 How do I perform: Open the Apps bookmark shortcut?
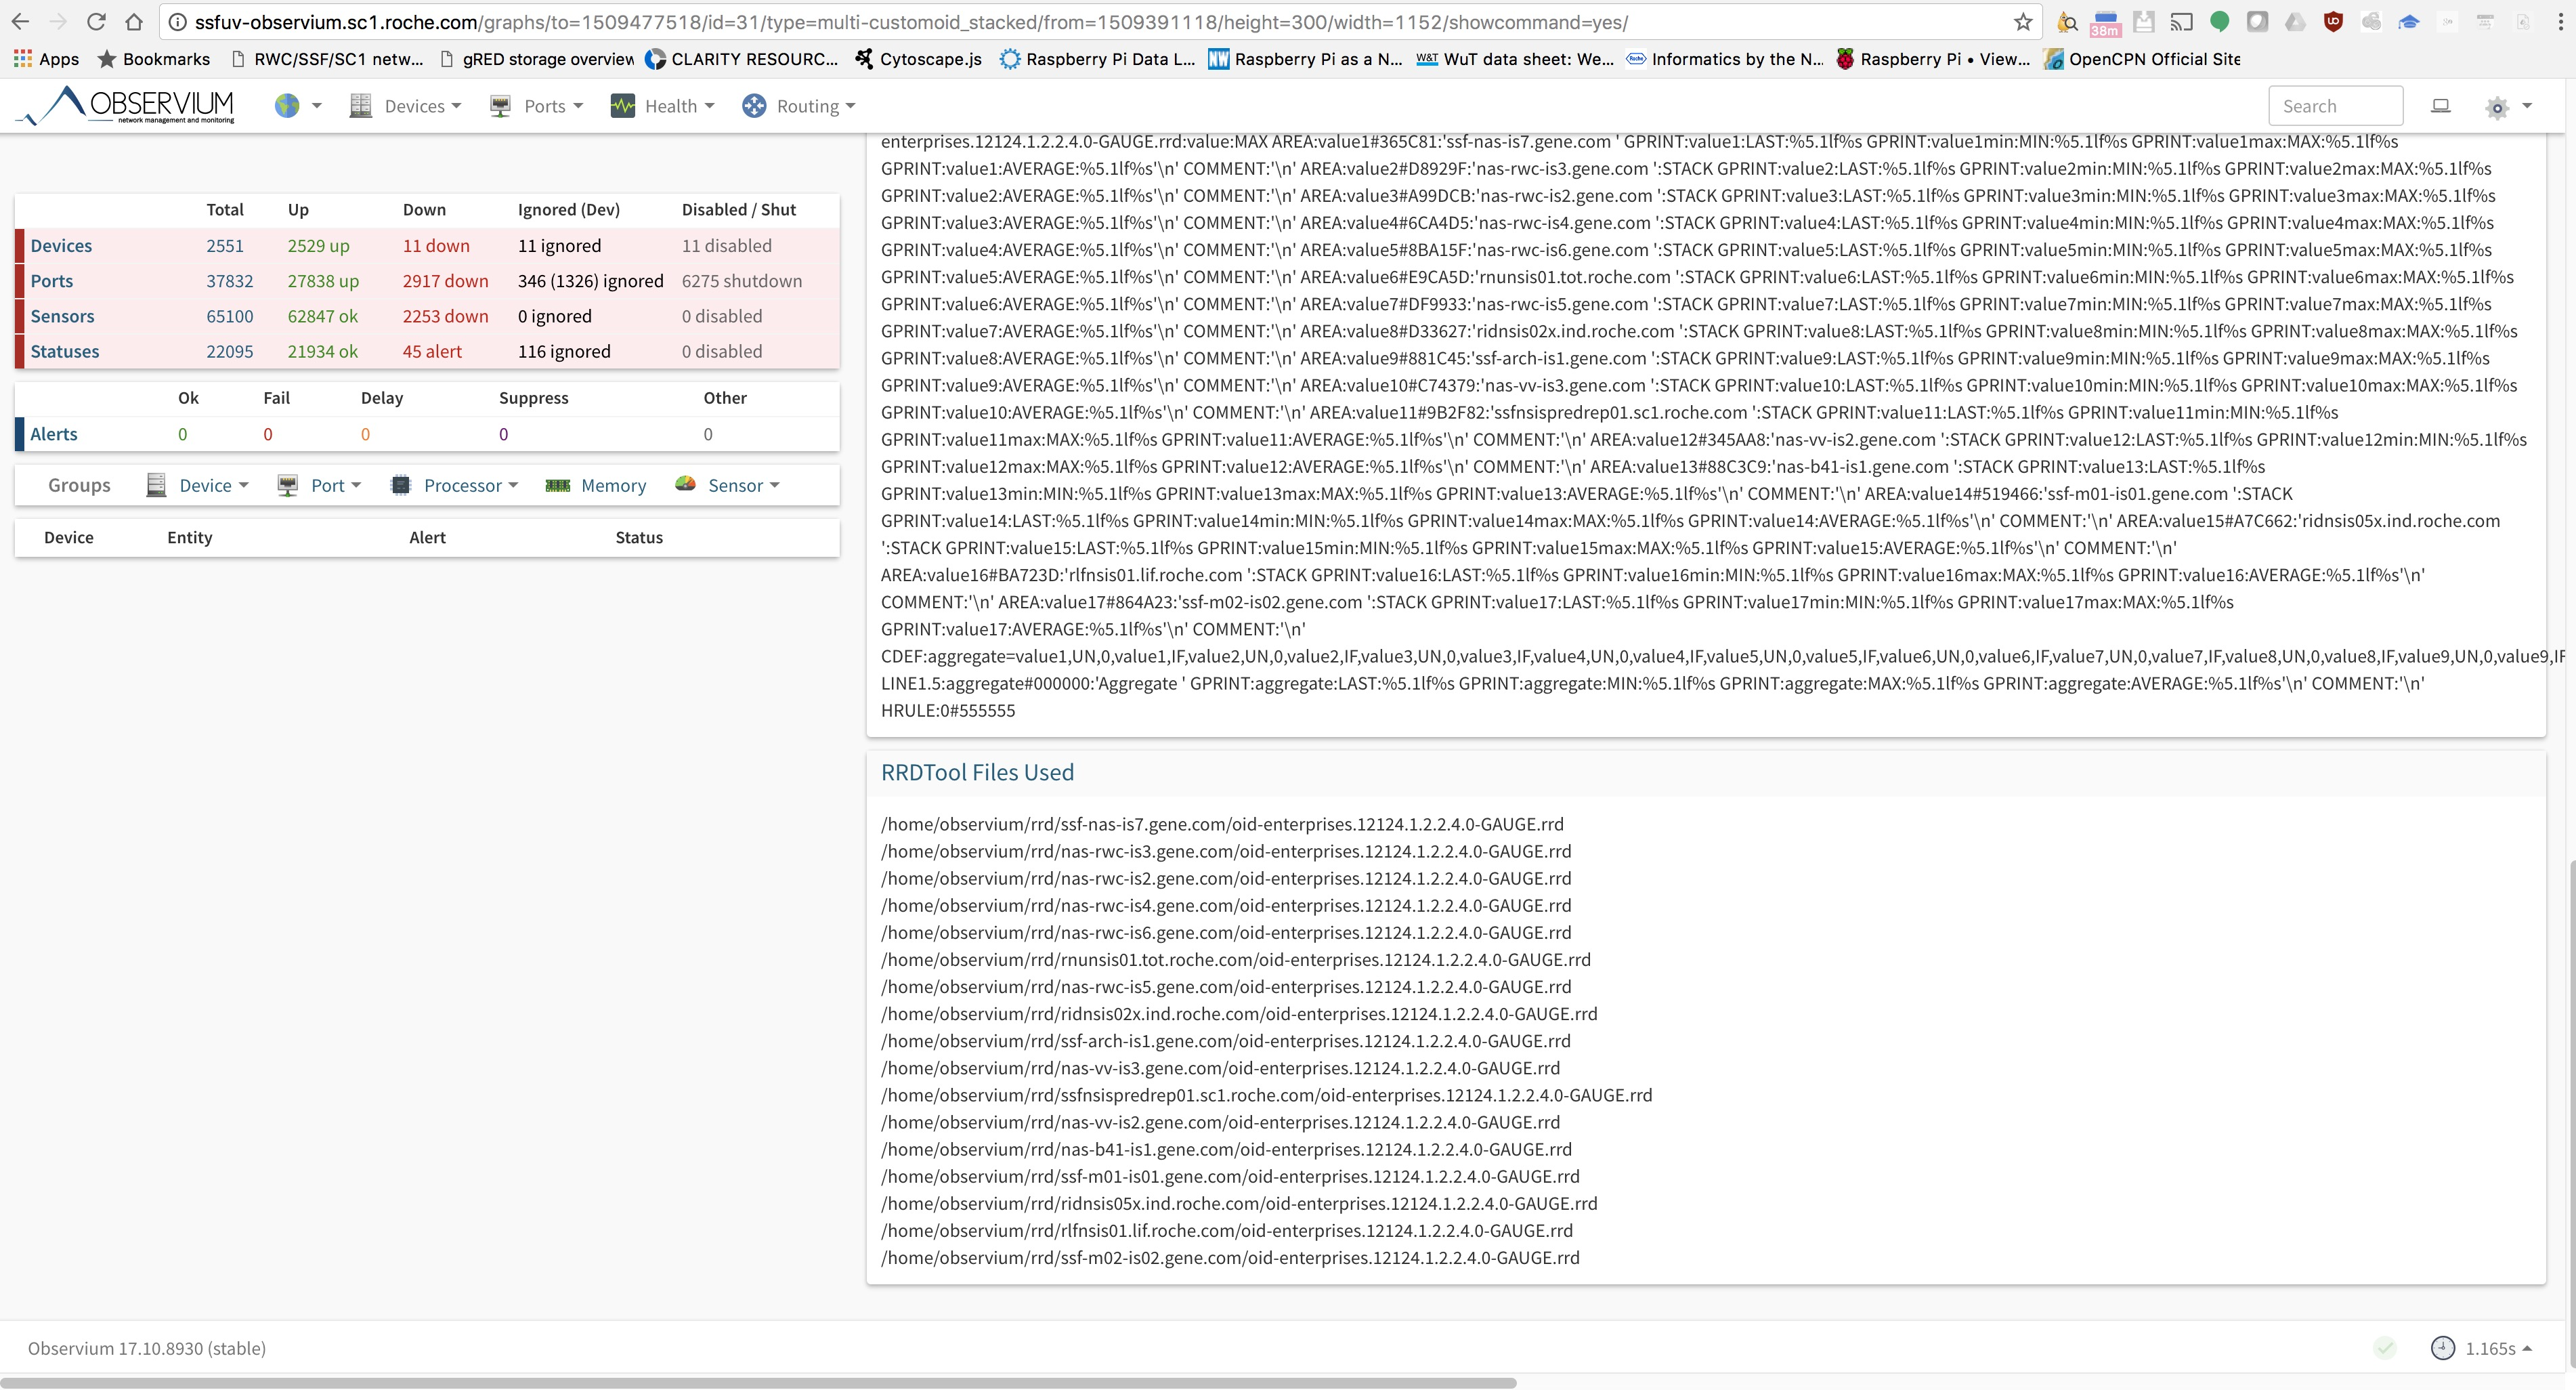[46, 59]
